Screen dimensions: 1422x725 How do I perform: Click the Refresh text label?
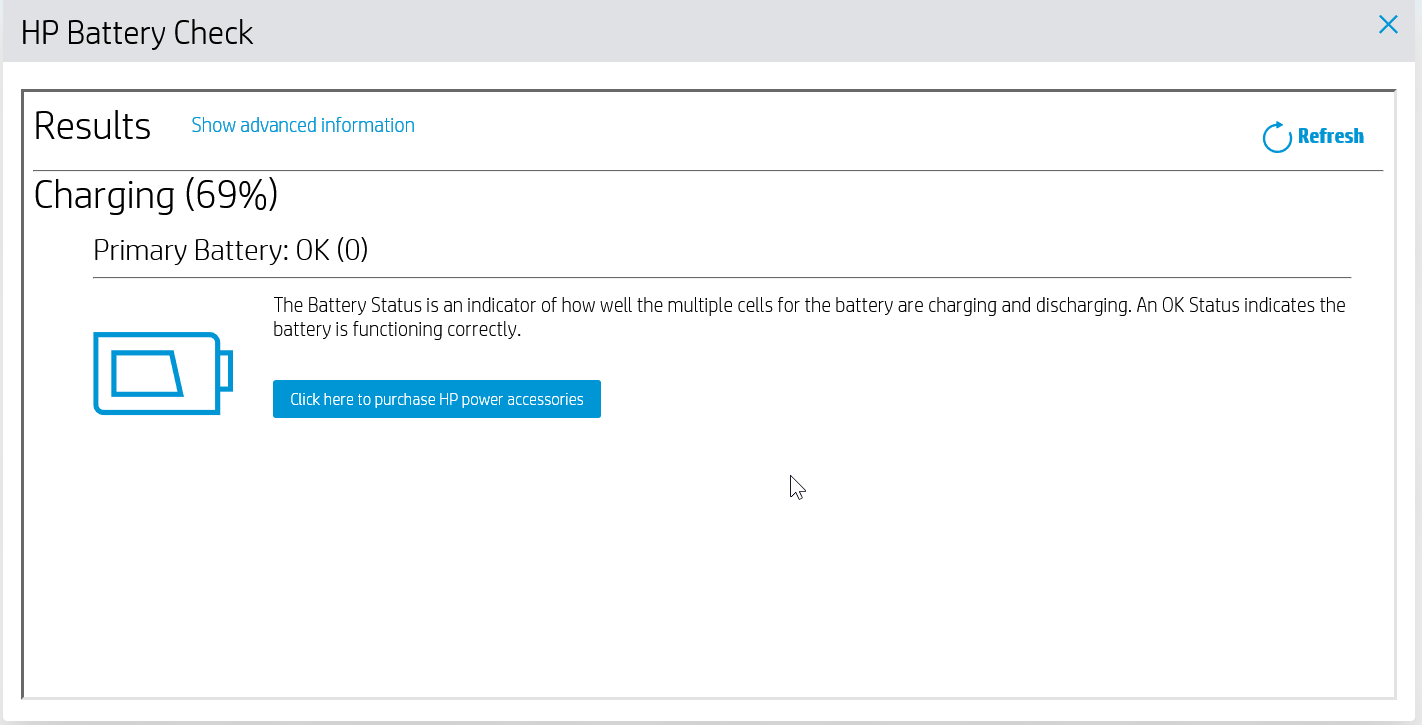pos(1330,137)
